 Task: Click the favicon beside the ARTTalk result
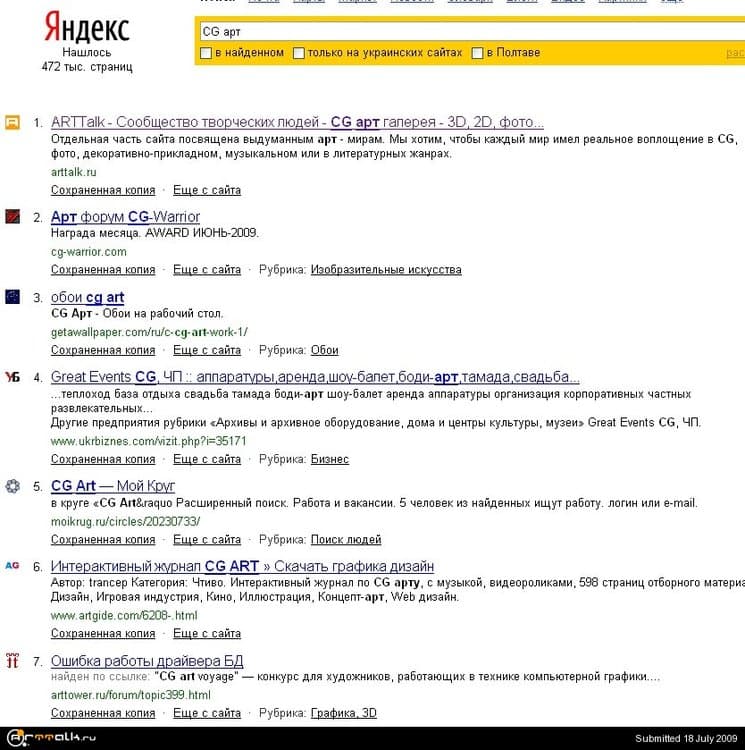click(x=12, y=122)
